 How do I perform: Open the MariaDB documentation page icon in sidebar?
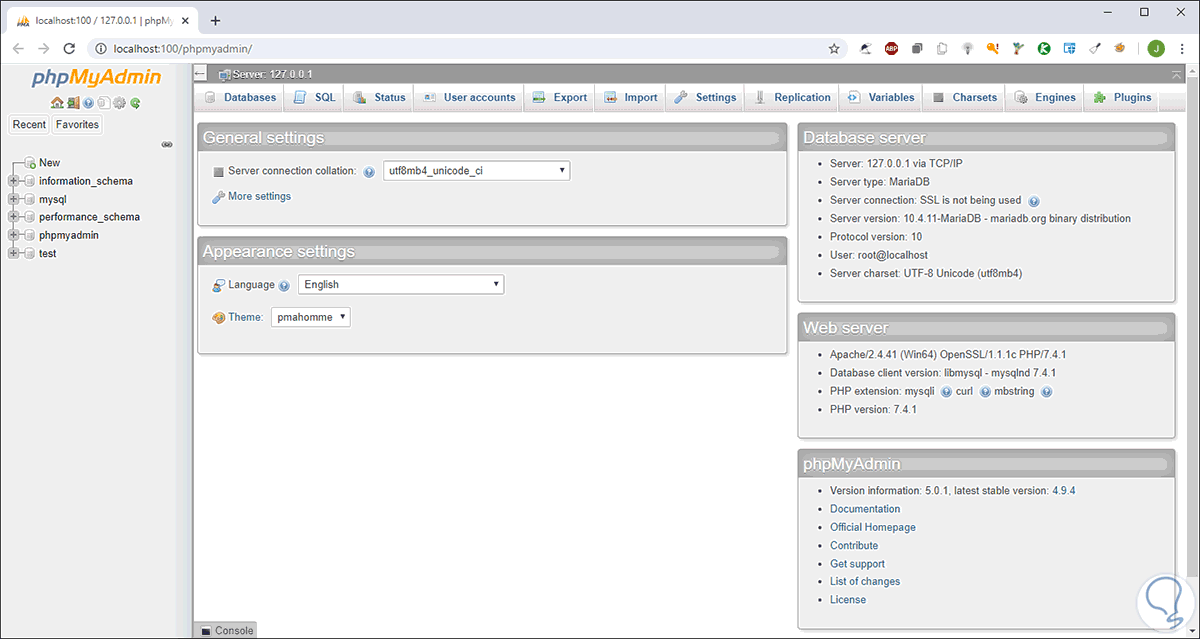(x=103, y=102)
